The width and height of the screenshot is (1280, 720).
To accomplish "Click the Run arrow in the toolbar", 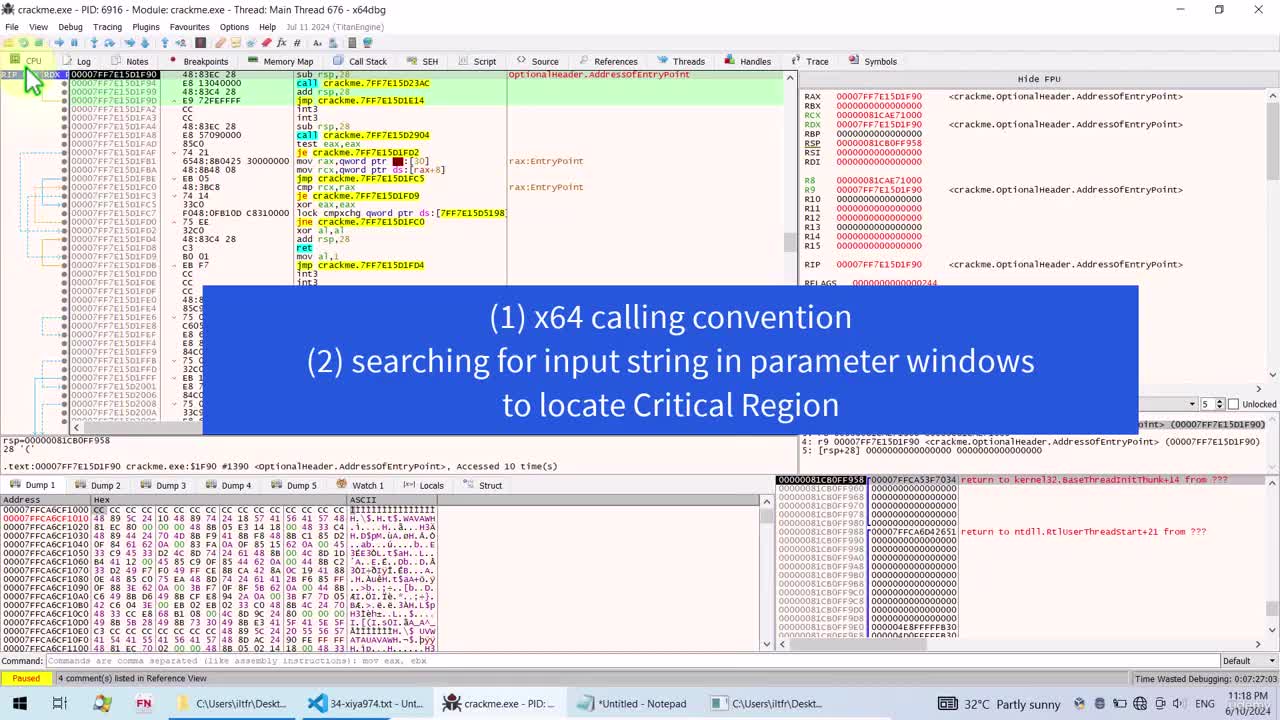I will point(58,43).
